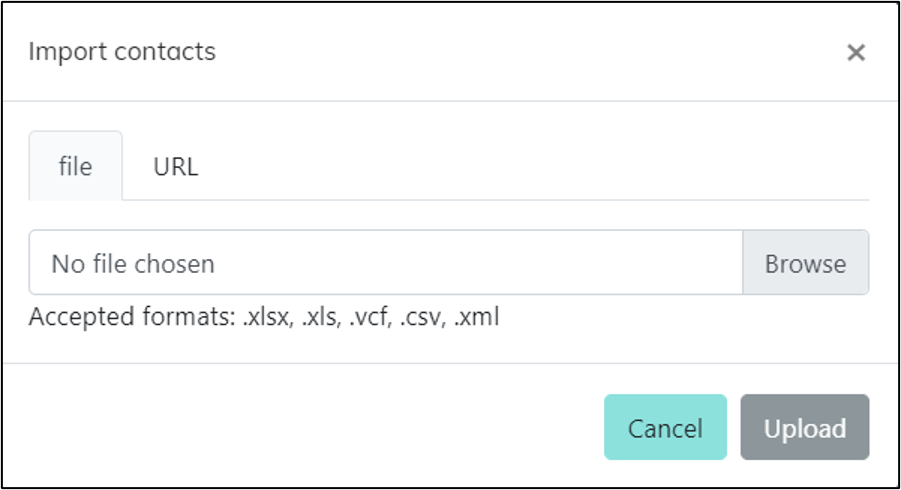
Task: Start uploading with the Upload button
Action: [x=805, y=428]
